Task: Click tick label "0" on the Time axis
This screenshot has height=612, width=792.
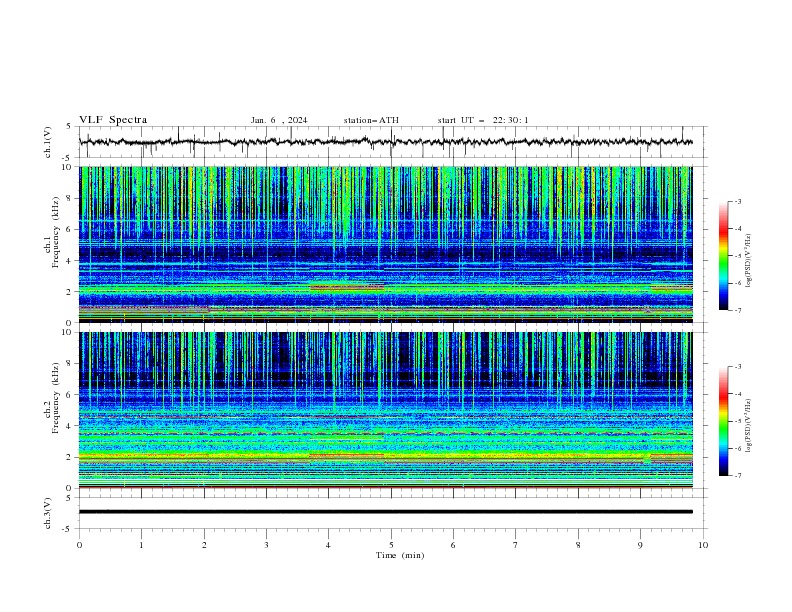Action: (79, 545)
